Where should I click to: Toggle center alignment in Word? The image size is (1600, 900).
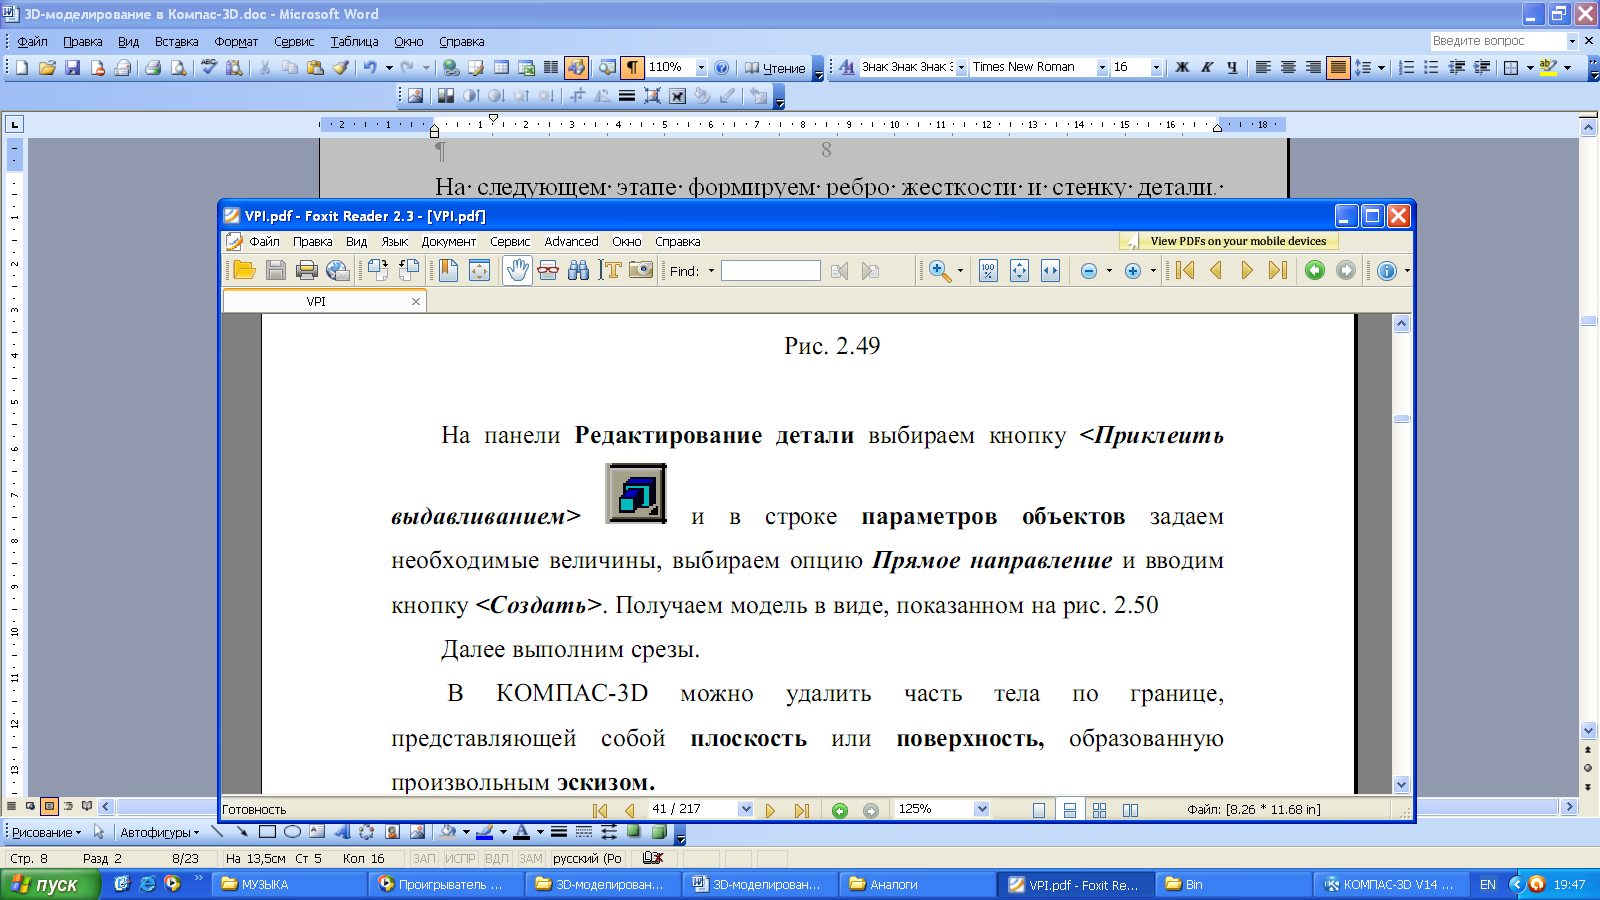point(1288,67)
